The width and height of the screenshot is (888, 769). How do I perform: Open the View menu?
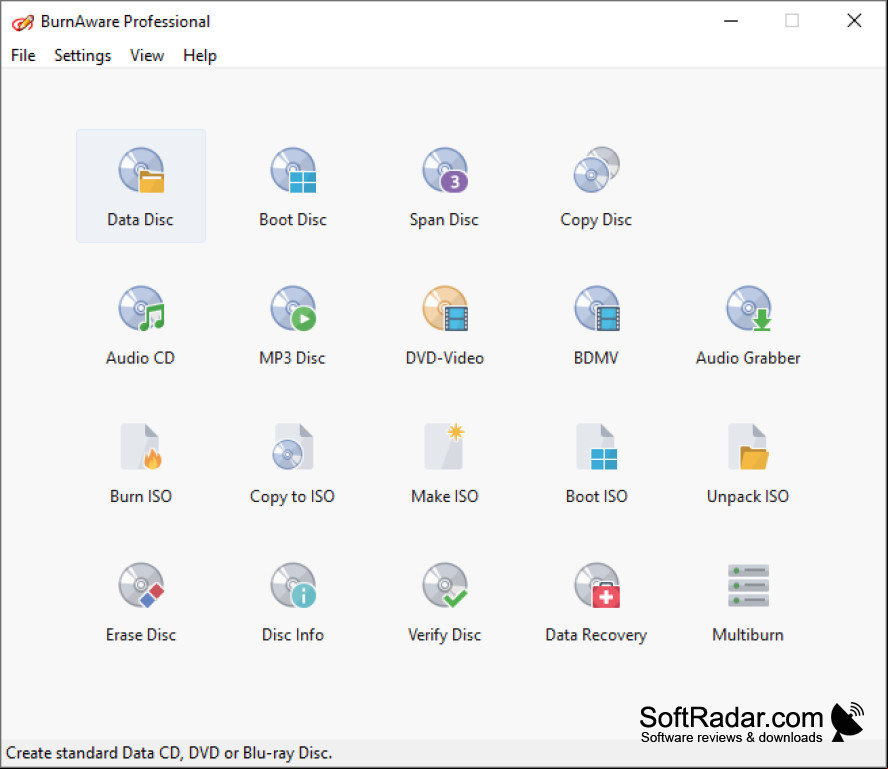click(x=147, y=55)
